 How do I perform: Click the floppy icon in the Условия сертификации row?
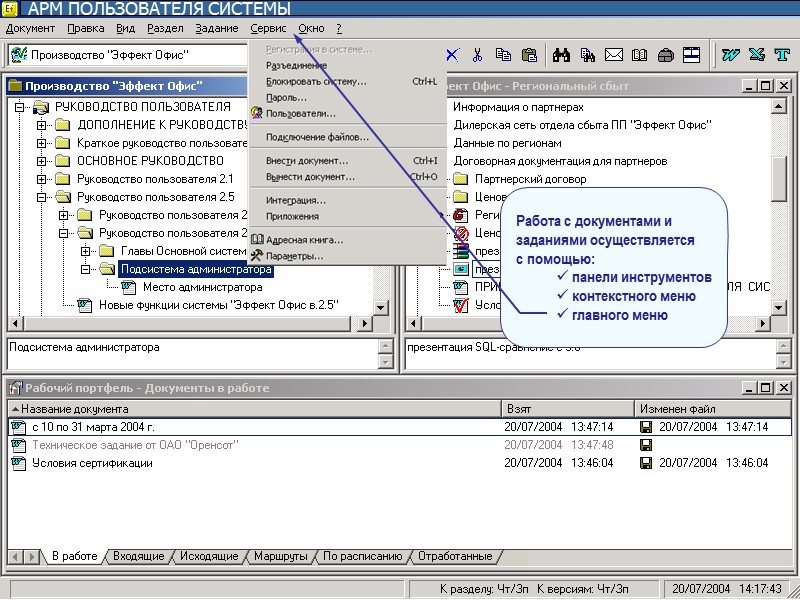(646, 463)
